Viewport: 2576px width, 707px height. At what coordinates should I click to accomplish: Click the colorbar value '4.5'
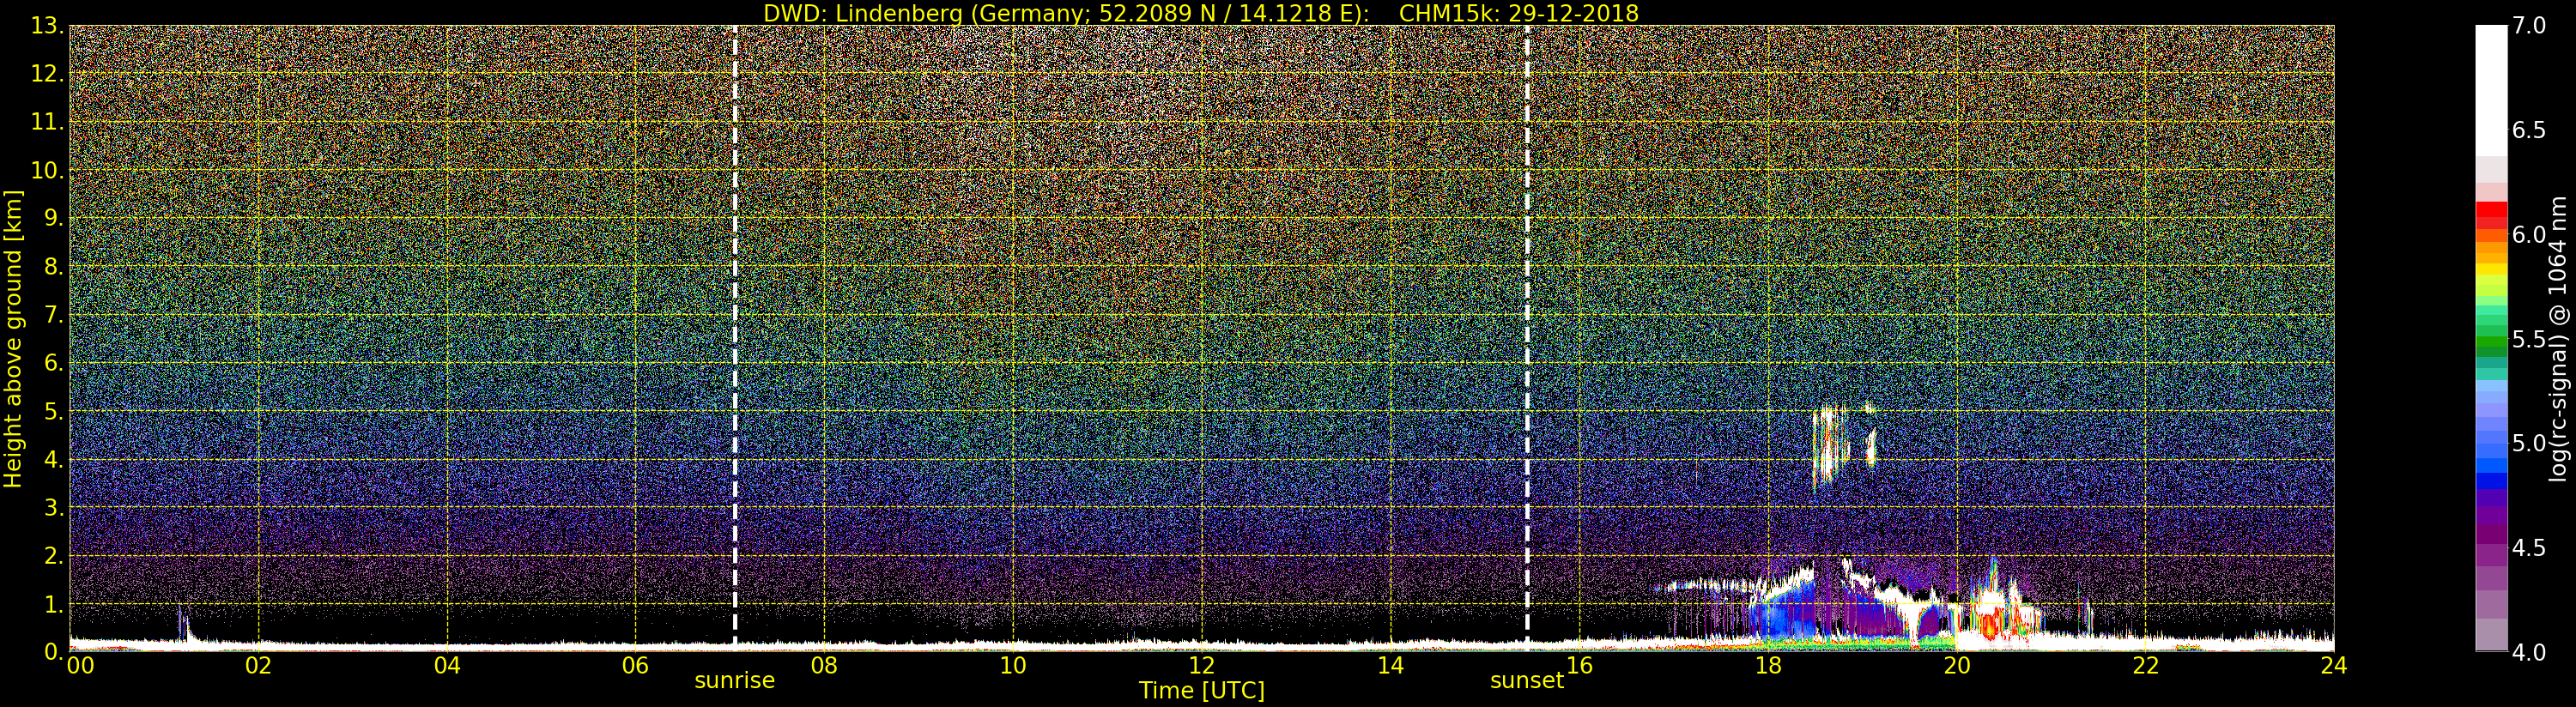2530,548
